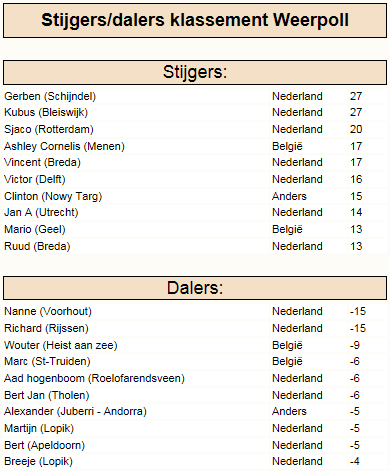Viewport: 390px width, 471px height.
Task: Click Gerben (Schijndel) name cell
Action: 50,96
